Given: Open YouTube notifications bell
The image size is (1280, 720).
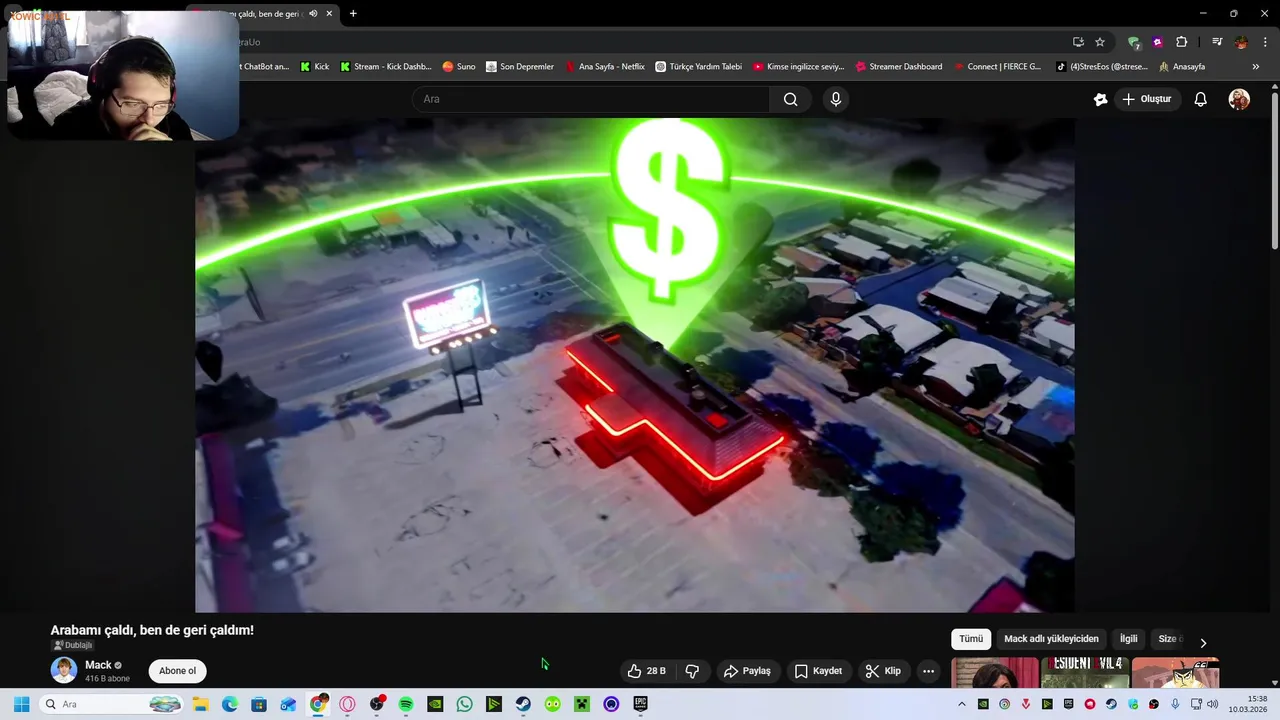Looking at the screenshot, I should coord(1200,99).
